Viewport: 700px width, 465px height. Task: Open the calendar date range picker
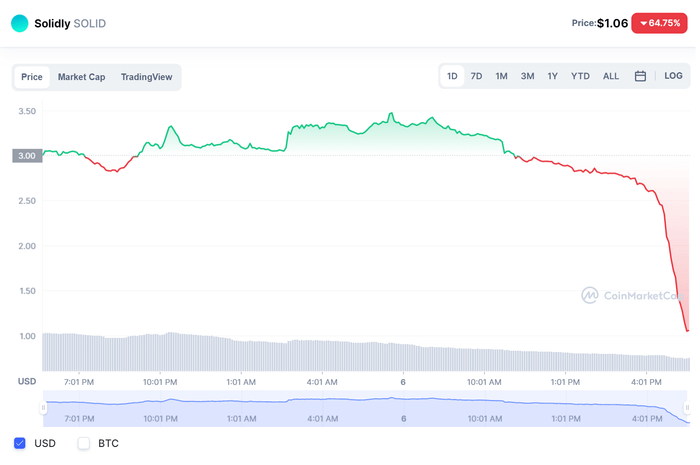click(640, 76)
